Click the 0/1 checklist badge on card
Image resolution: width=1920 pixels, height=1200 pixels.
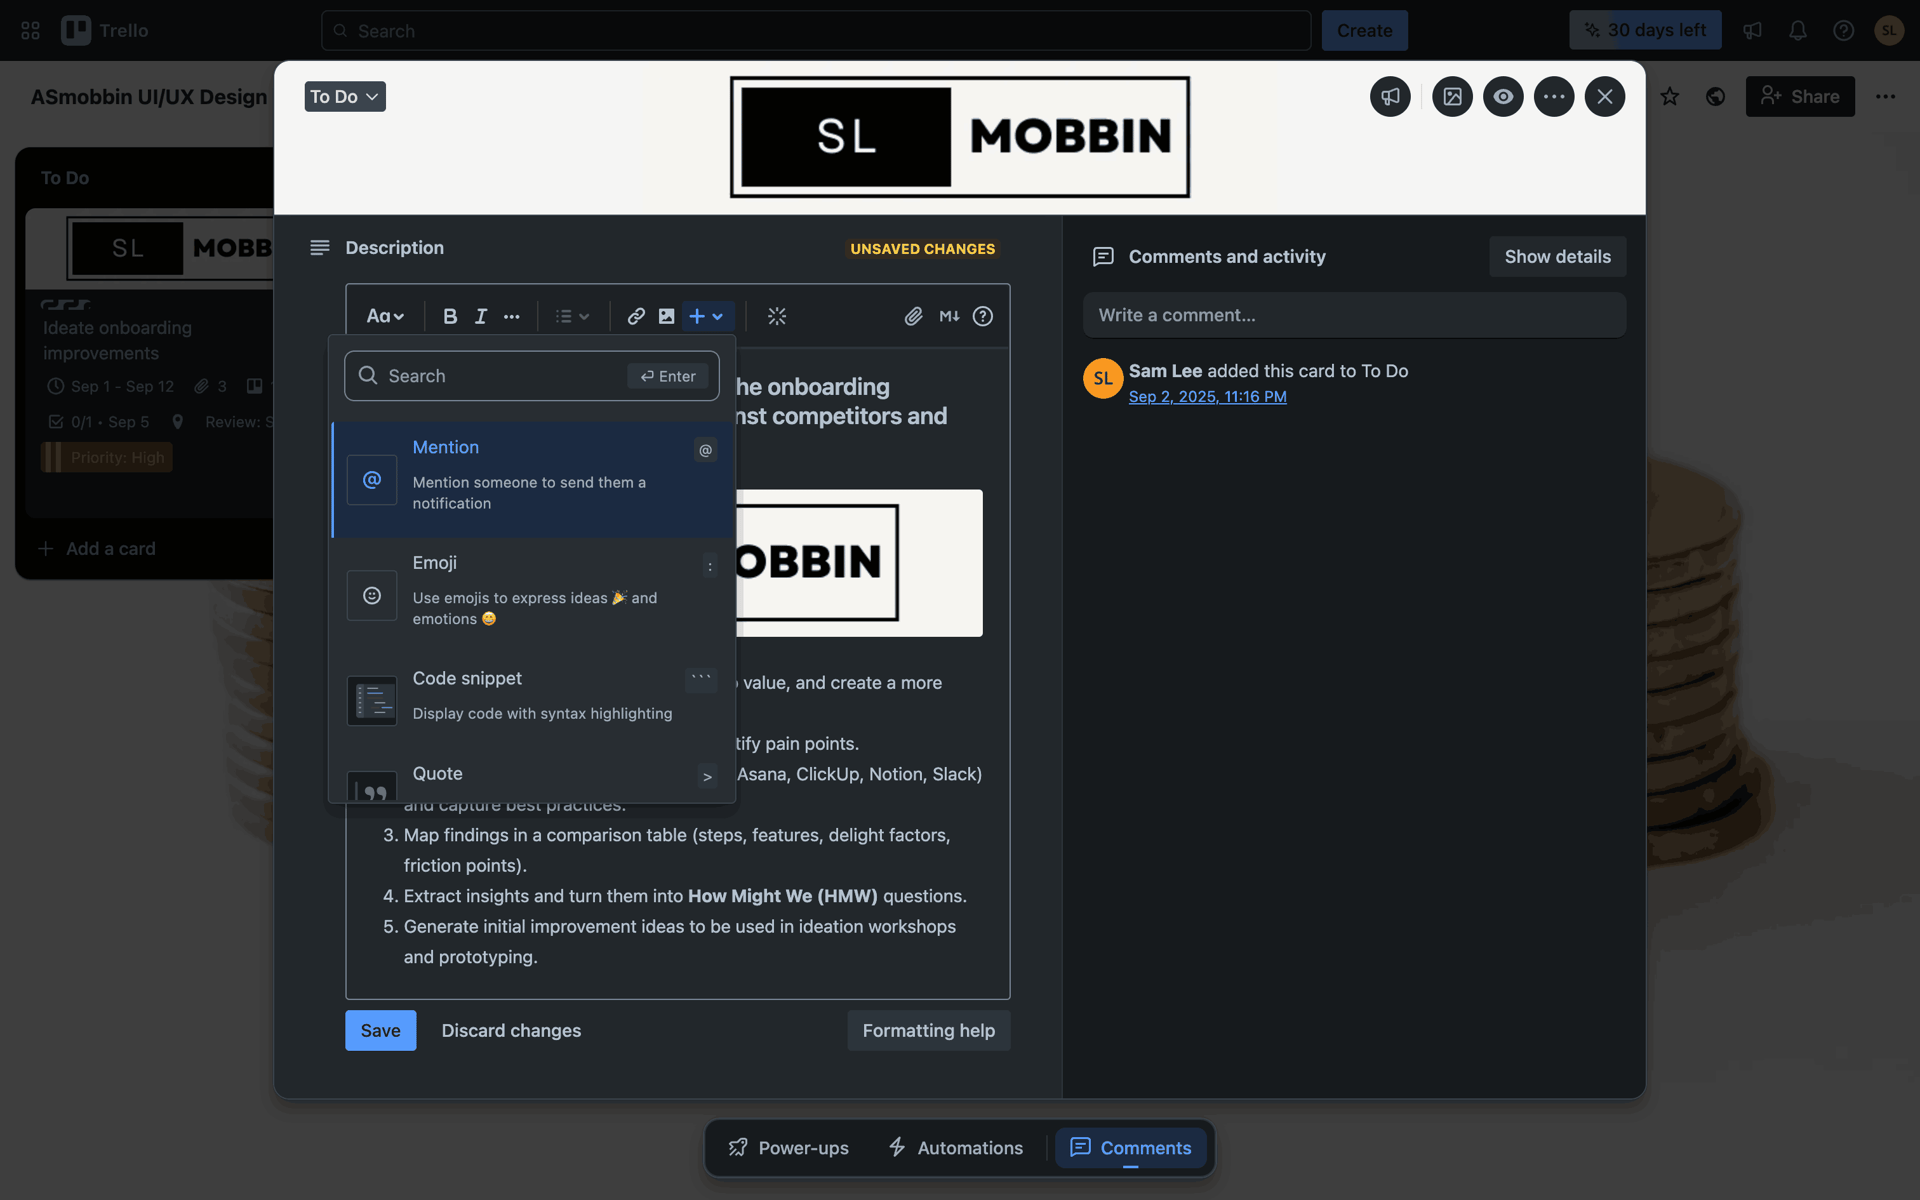99,422
